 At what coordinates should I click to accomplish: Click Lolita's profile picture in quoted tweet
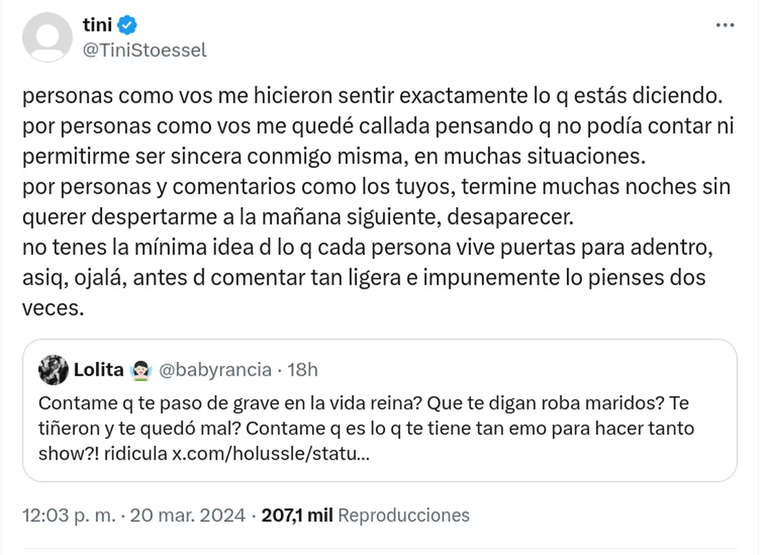53,370
